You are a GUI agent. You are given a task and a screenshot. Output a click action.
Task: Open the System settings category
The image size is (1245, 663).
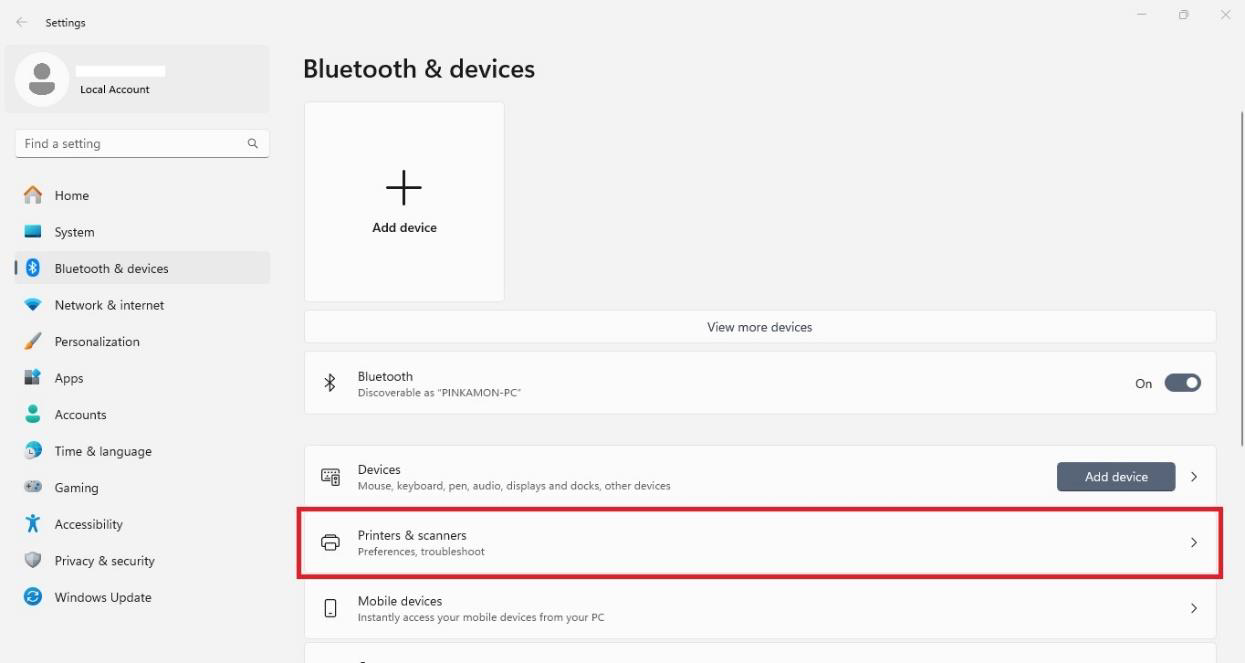[x=74, y=232]
